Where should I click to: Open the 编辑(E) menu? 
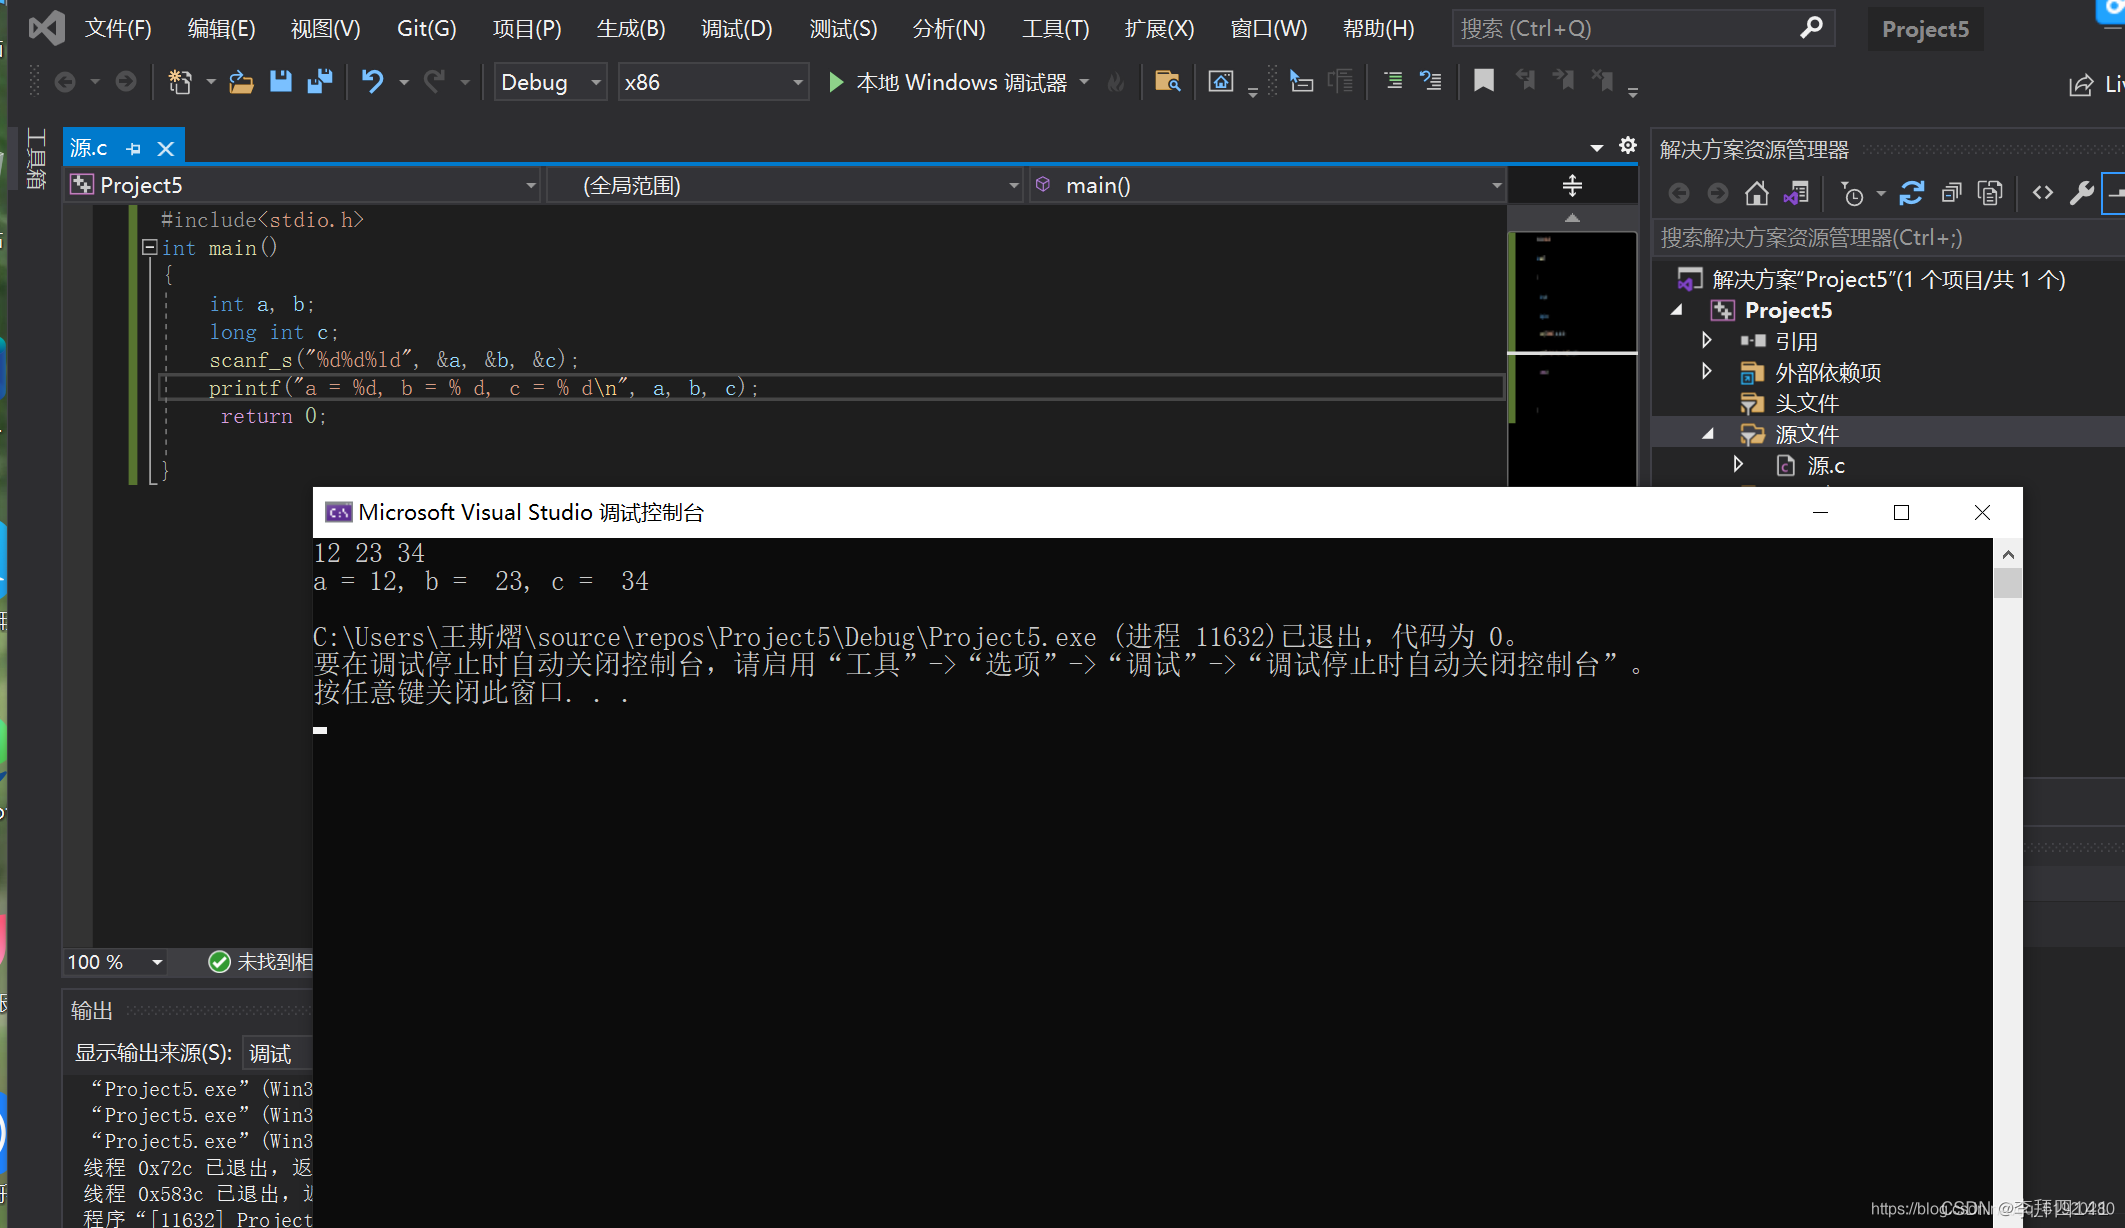coord(221,28)
